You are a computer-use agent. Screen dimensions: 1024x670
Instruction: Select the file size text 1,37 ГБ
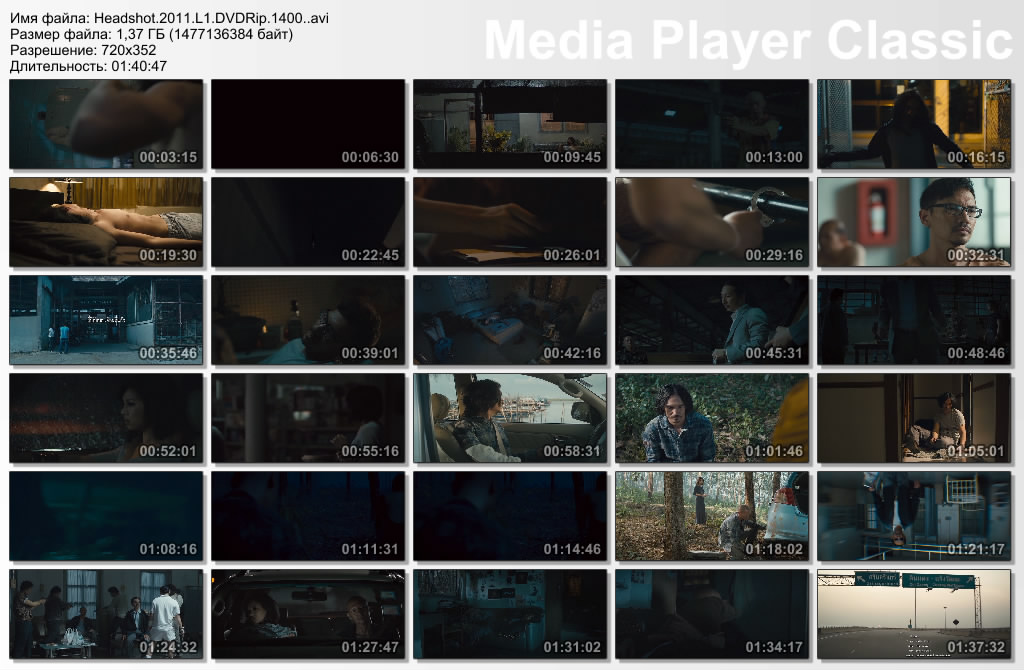[140, 34]
